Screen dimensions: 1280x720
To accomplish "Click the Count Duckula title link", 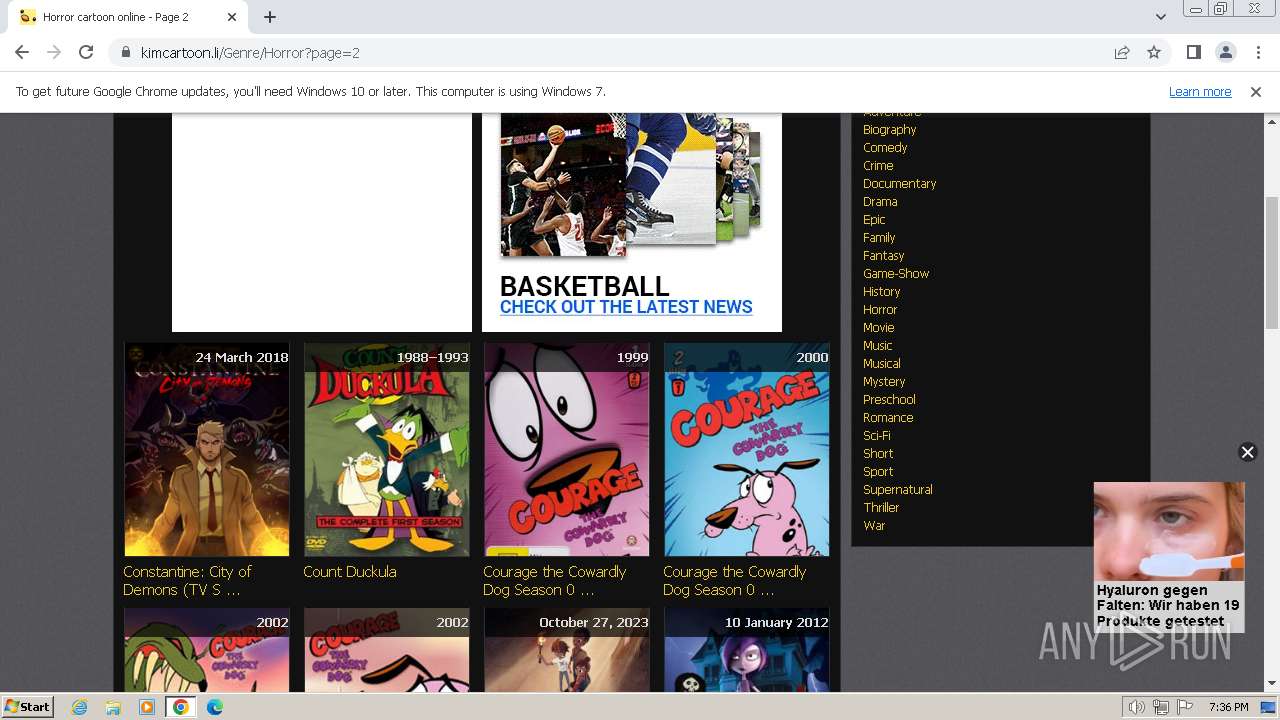I will pyautogui.click(x=350, y=571).
